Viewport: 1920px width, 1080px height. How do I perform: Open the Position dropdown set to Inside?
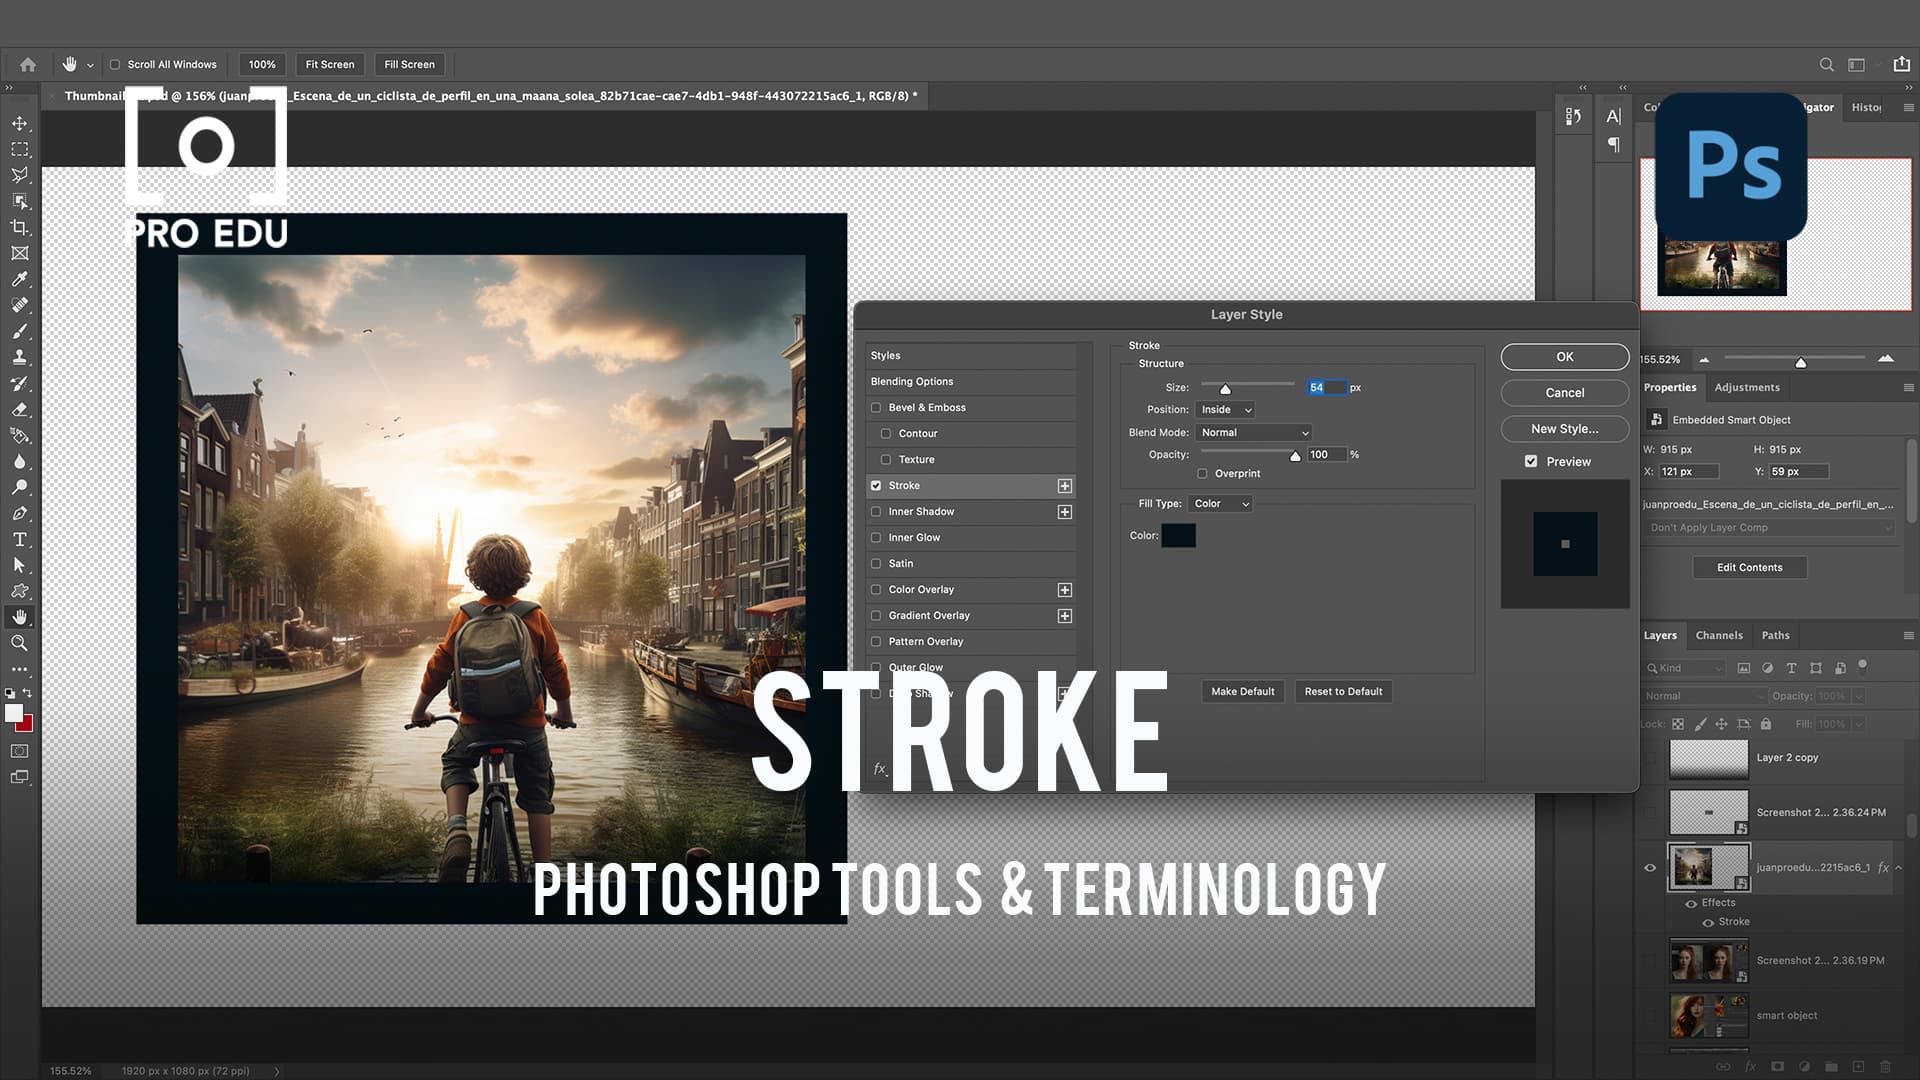click(x=1226, y=409)
